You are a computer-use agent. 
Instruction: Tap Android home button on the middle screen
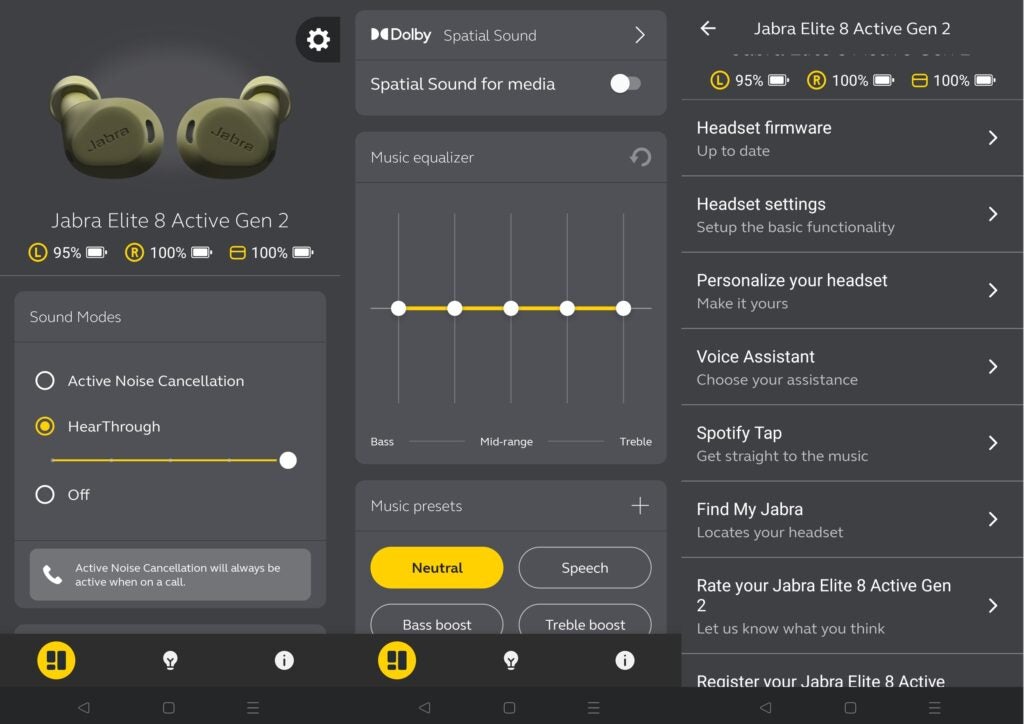click(x=509, y=707)
